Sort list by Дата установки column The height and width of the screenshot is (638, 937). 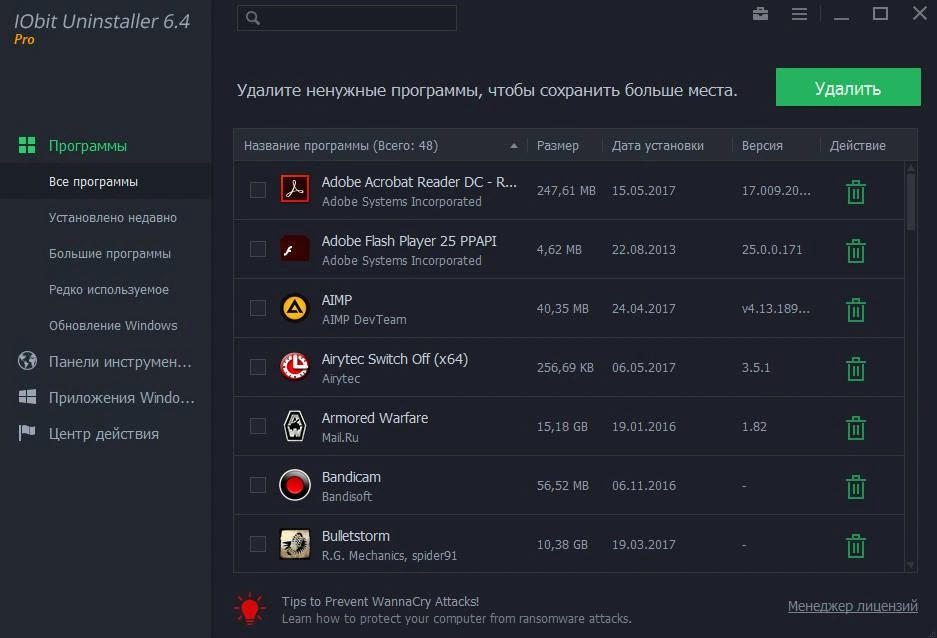pyautogui.click(x=657, y=146)
